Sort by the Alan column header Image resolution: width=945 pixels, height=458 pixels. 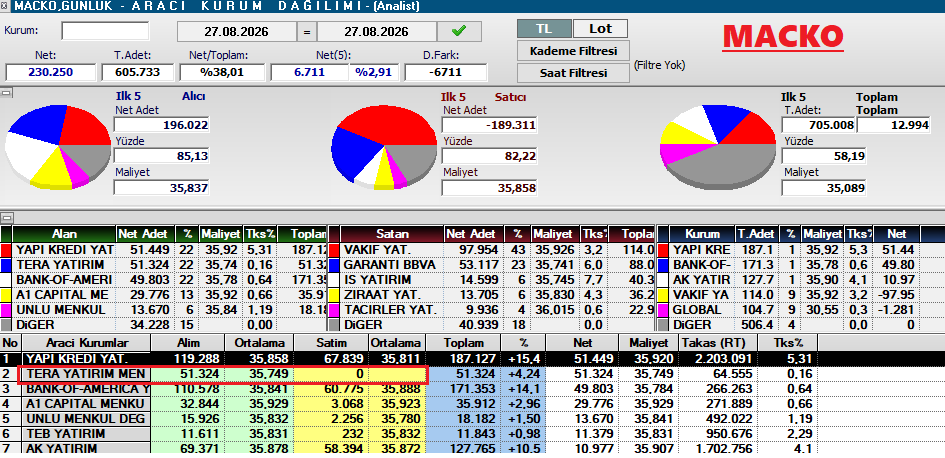[64, 234]
